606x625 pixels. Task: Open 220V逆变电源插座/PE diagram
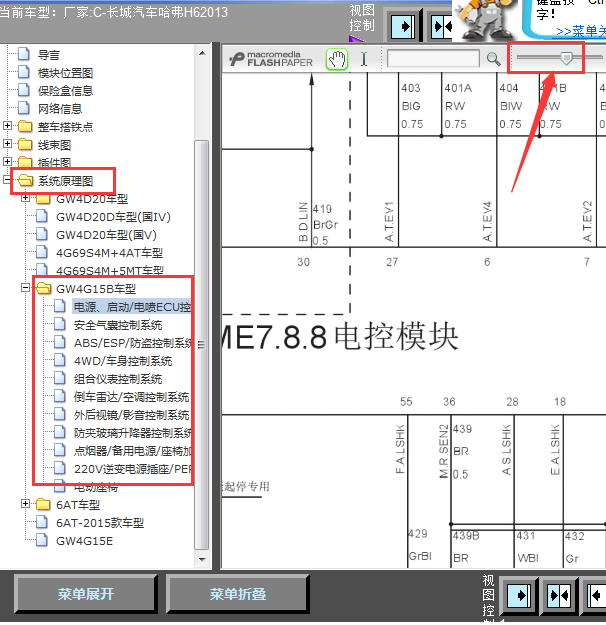132,469
